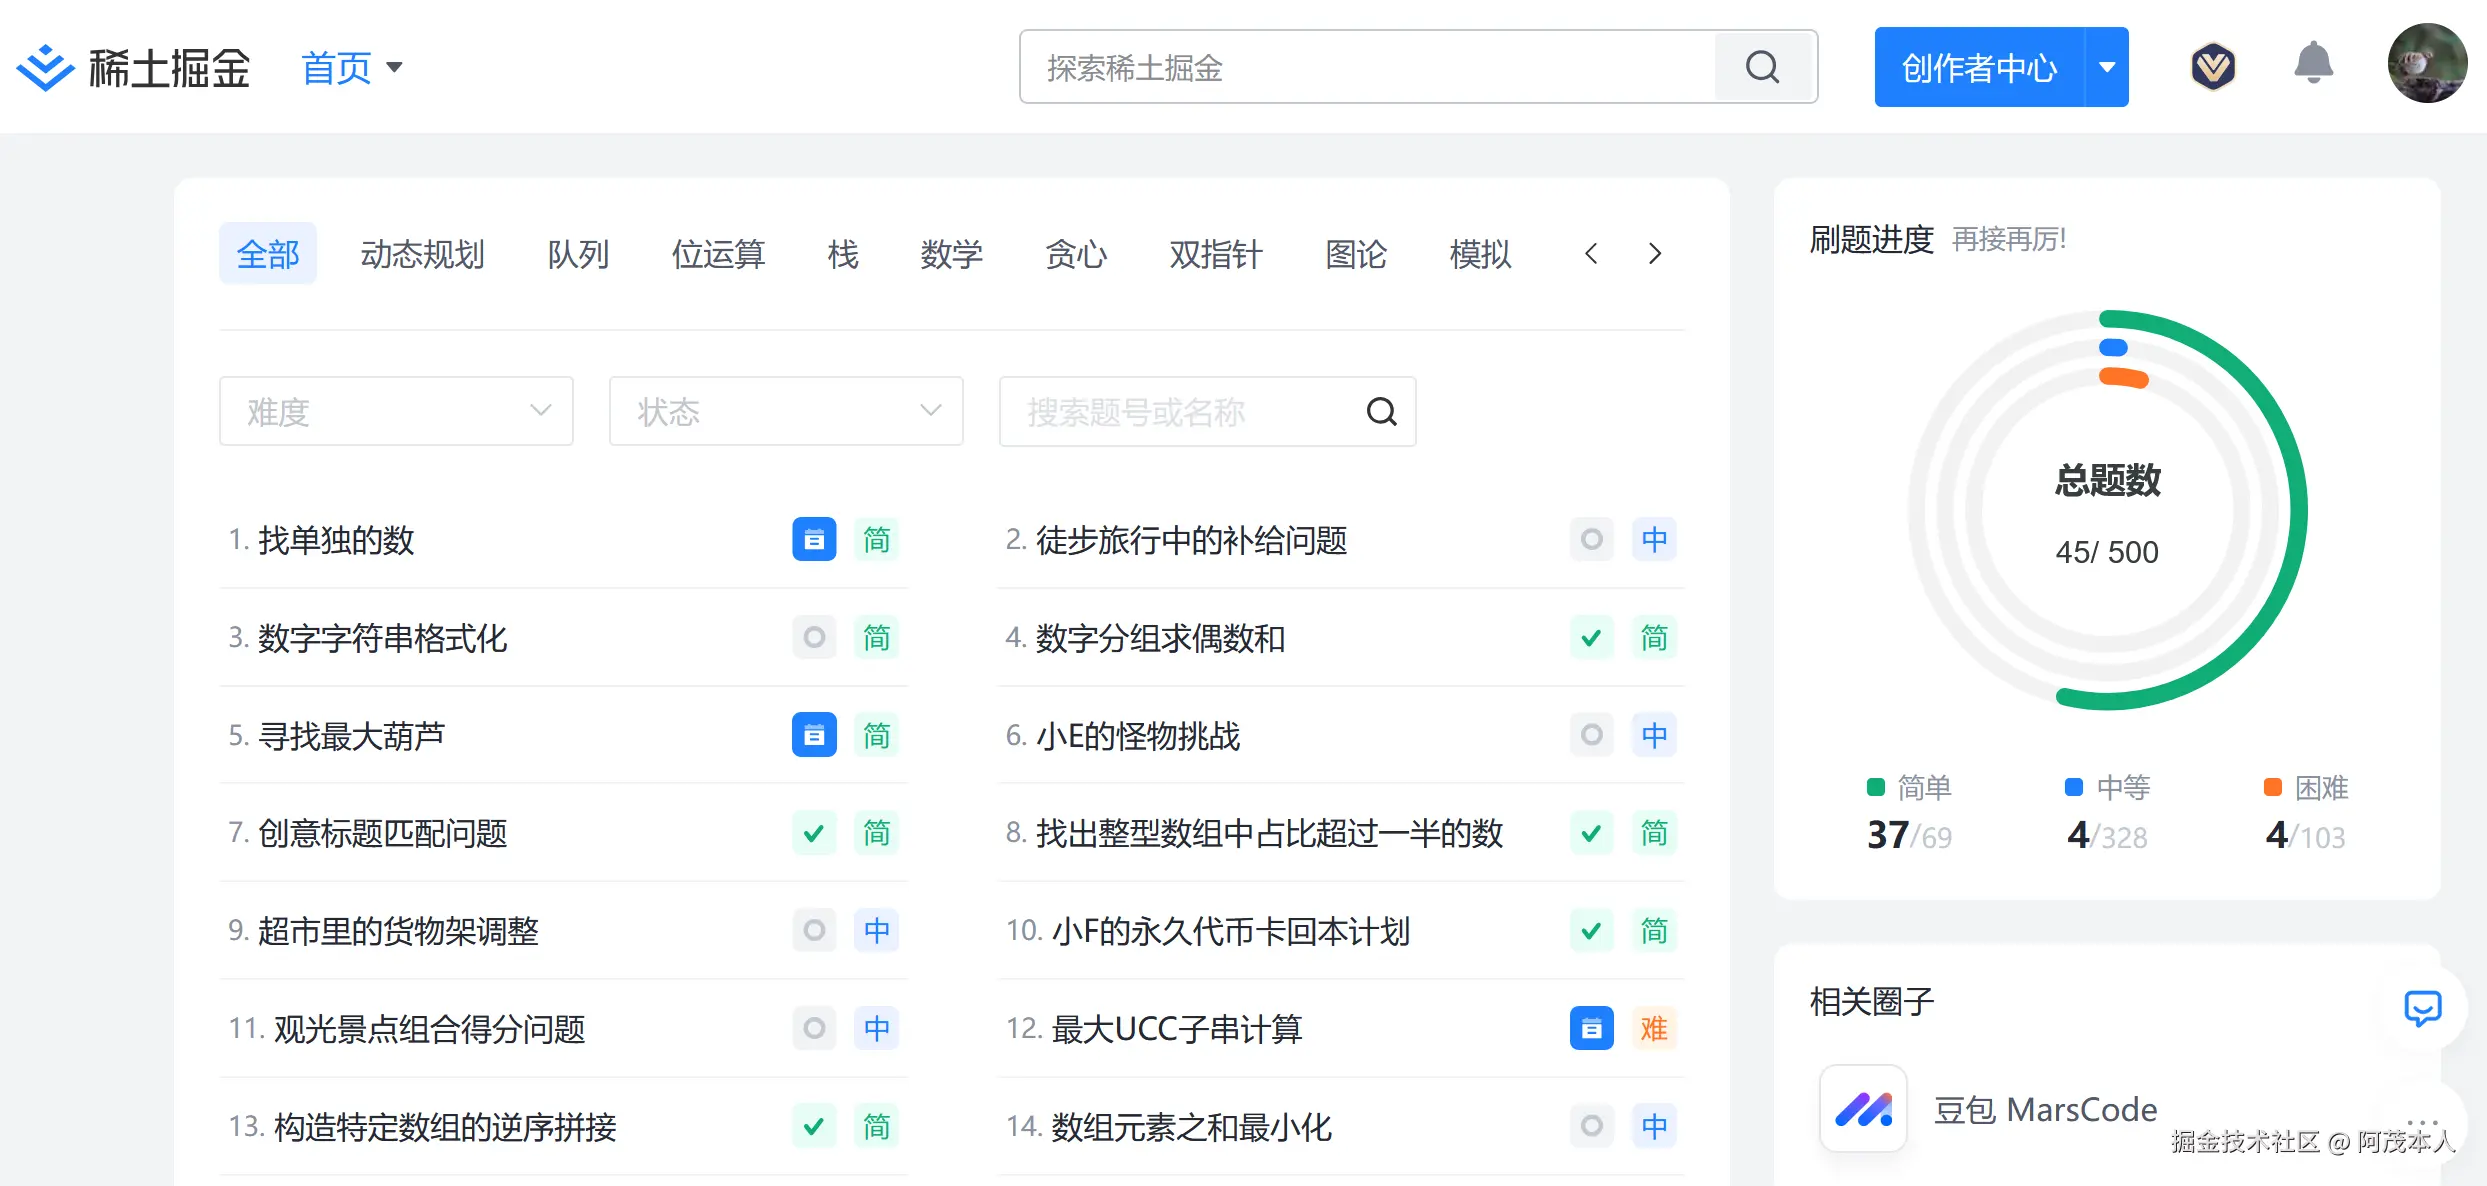Click the search magnifier in the top bar
Screen dimensions: 2487x1186
click(x=1762, y=67)
